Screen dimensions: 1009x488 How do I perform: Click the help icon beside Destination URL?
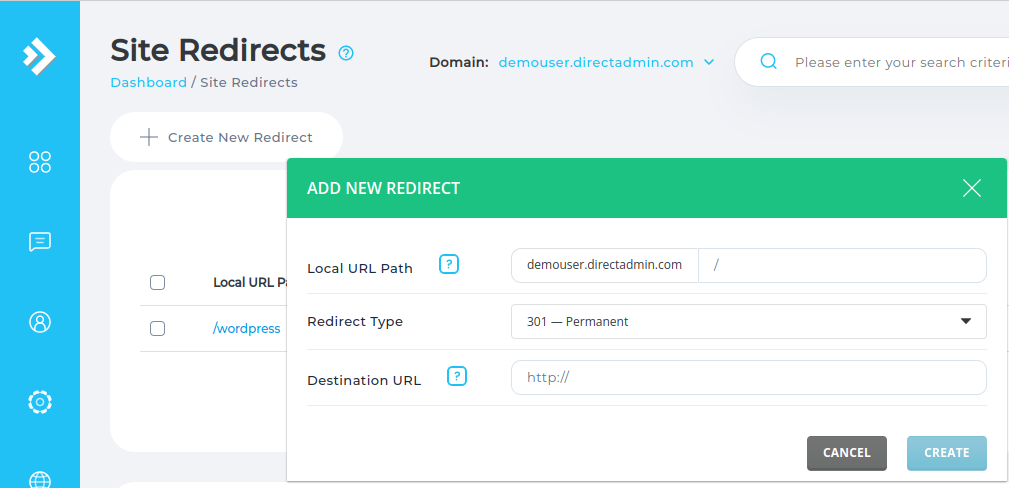[x=457, y=376]
